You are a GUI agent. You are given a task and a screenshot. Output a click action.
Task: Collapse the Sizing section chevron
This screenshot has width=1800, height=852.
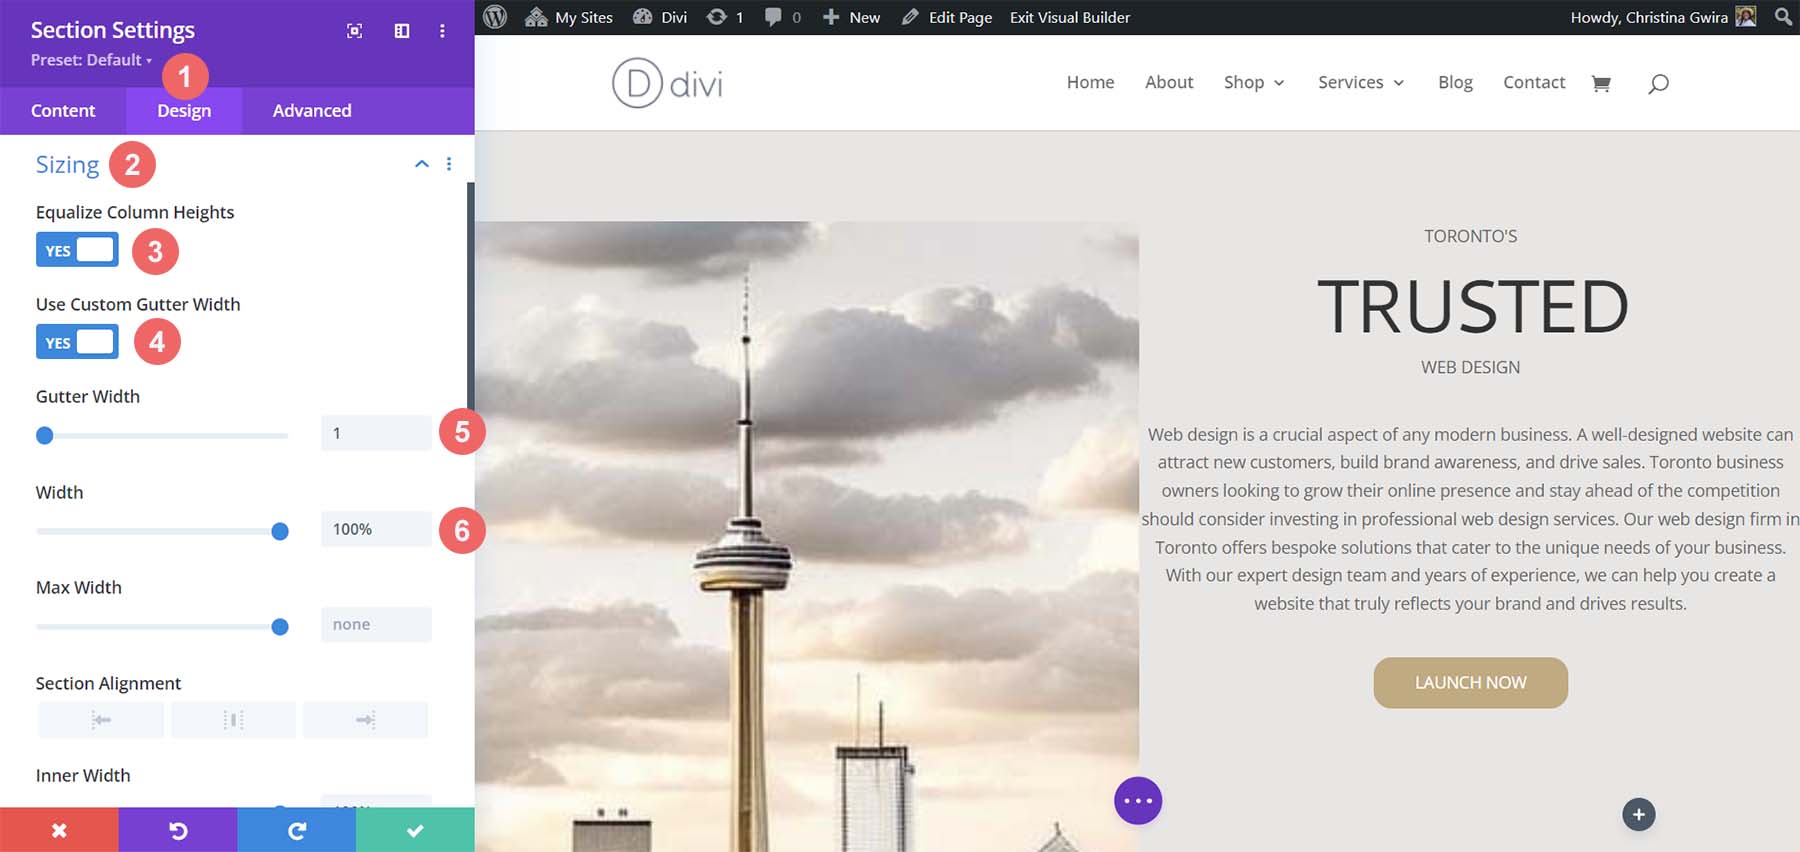click(422, 164)
